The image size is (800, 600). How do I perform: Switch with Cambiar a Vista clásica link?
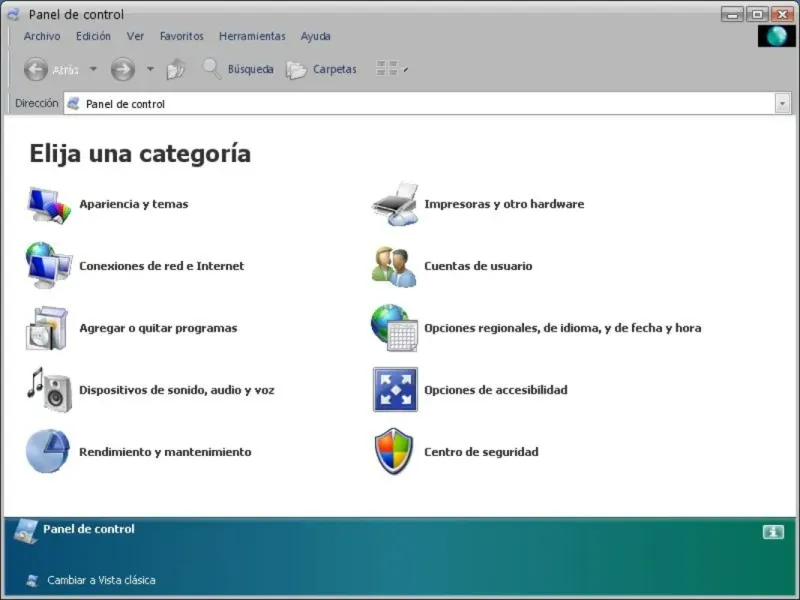pos(102,580)
